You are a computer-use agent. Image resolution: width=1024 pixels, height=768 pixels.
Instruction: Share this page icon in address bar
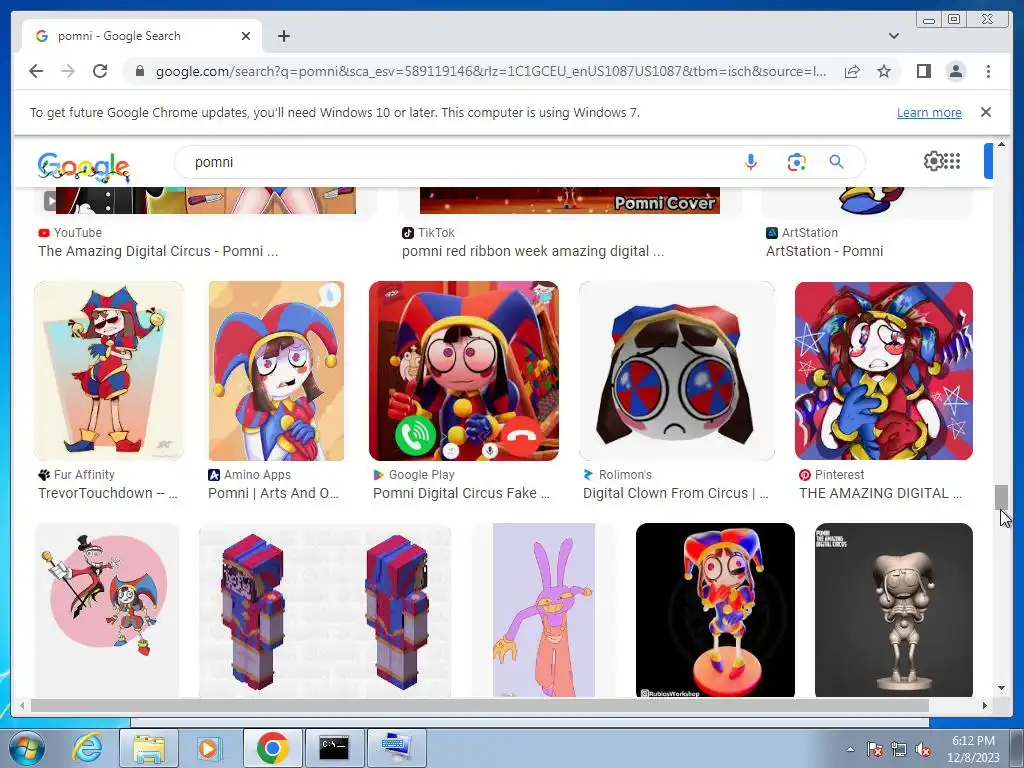pos(852,71)
